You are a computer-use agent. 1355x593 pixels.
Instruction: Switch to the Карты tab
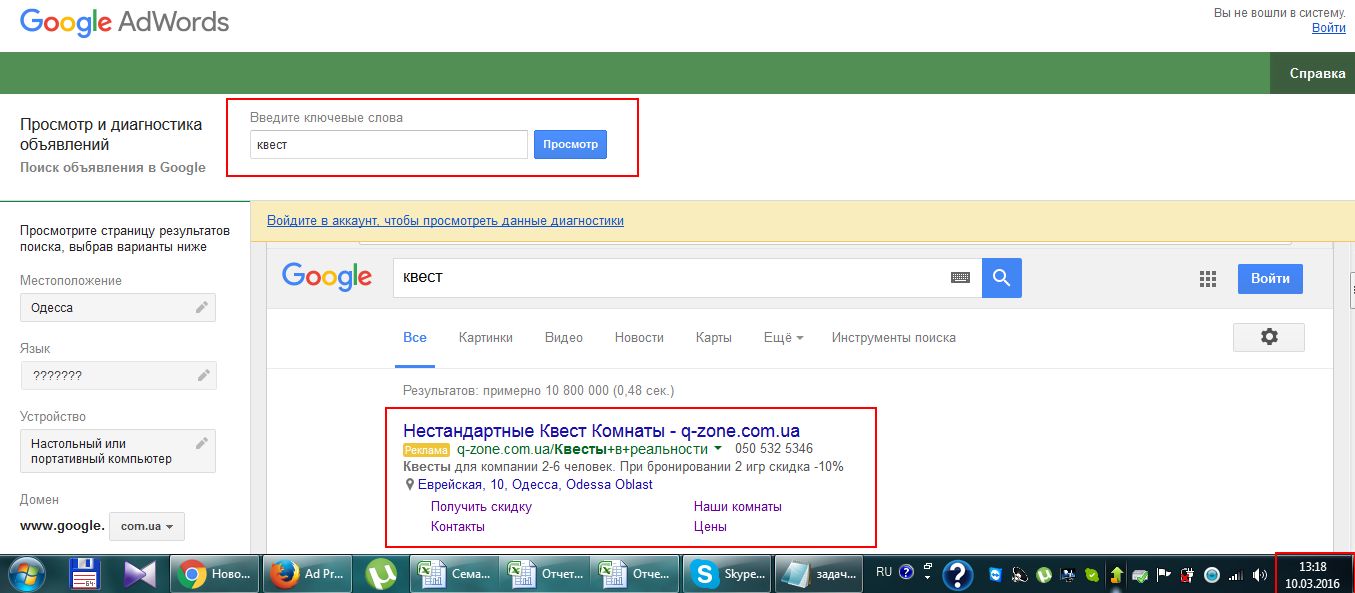point(714,337)
